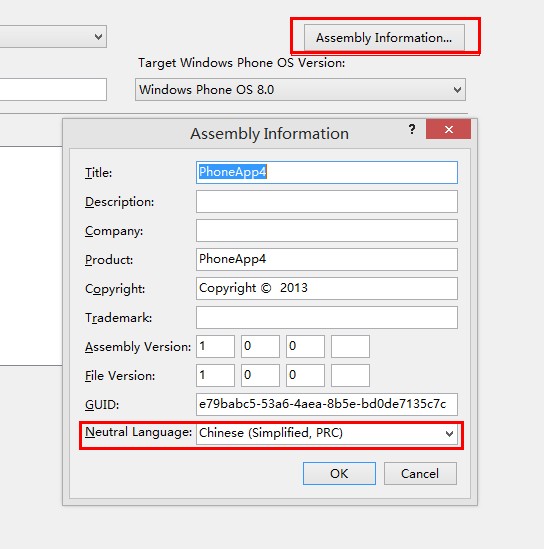Click File Version third number box
The image size is (544, 549).
[x=305, y=375]
